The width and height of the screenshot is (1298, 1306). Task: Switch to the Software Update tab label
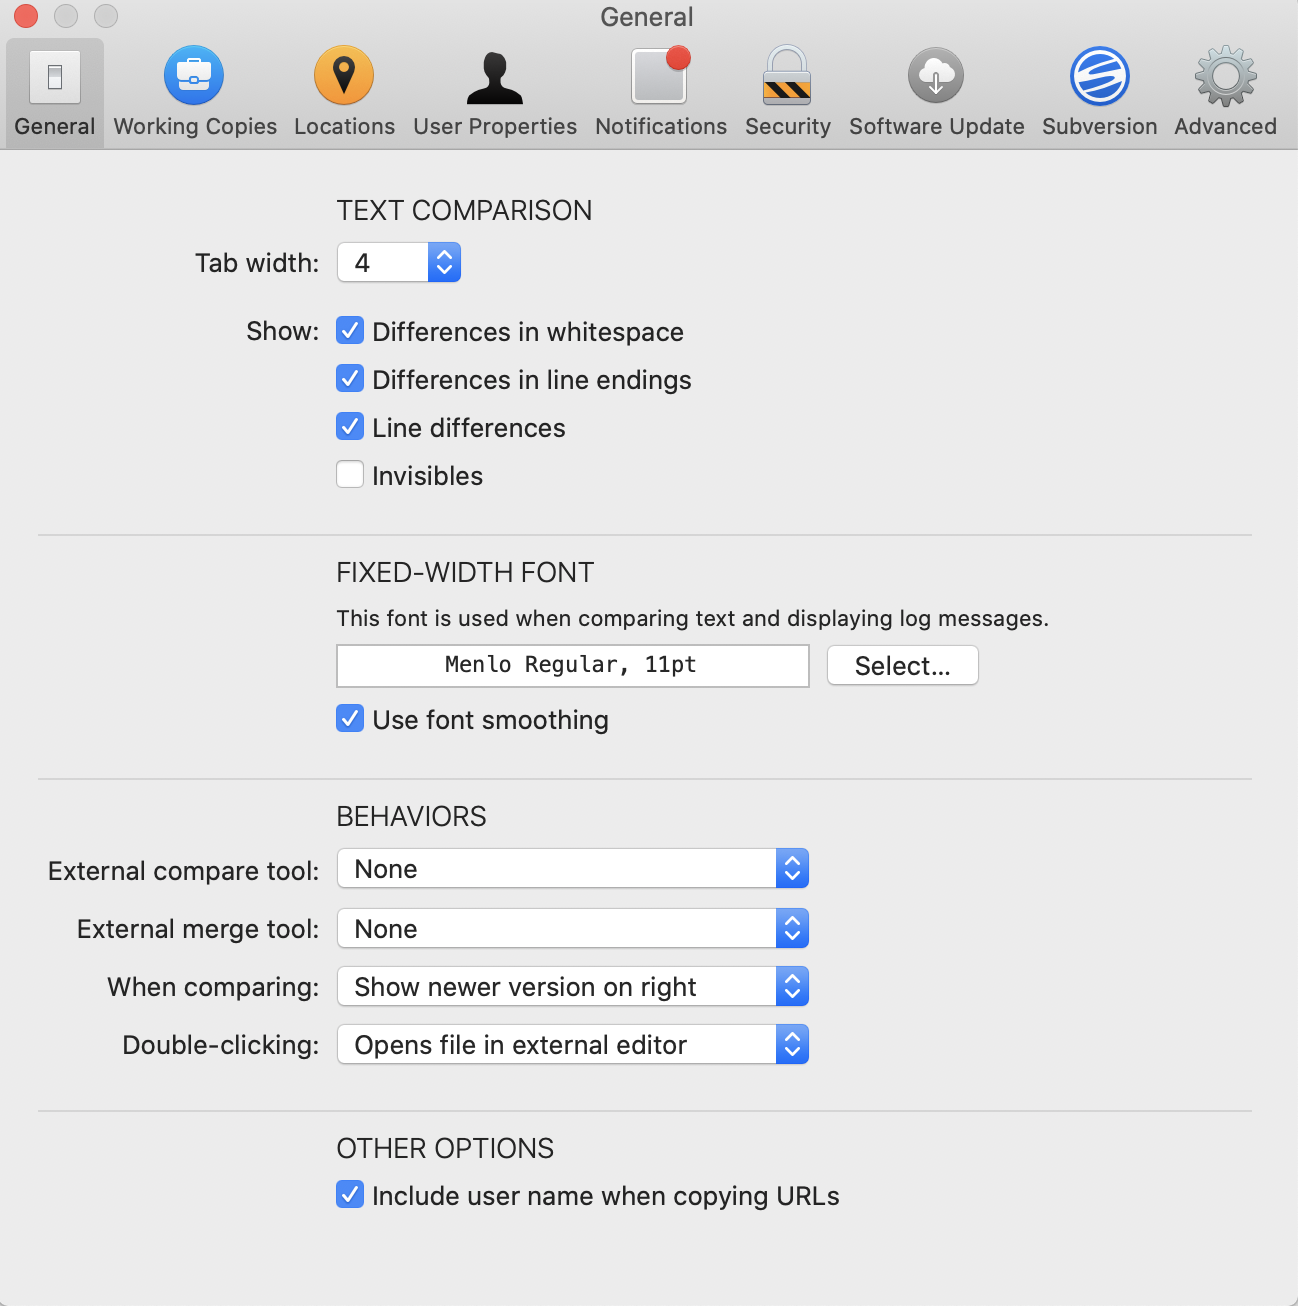pos(937,127)
